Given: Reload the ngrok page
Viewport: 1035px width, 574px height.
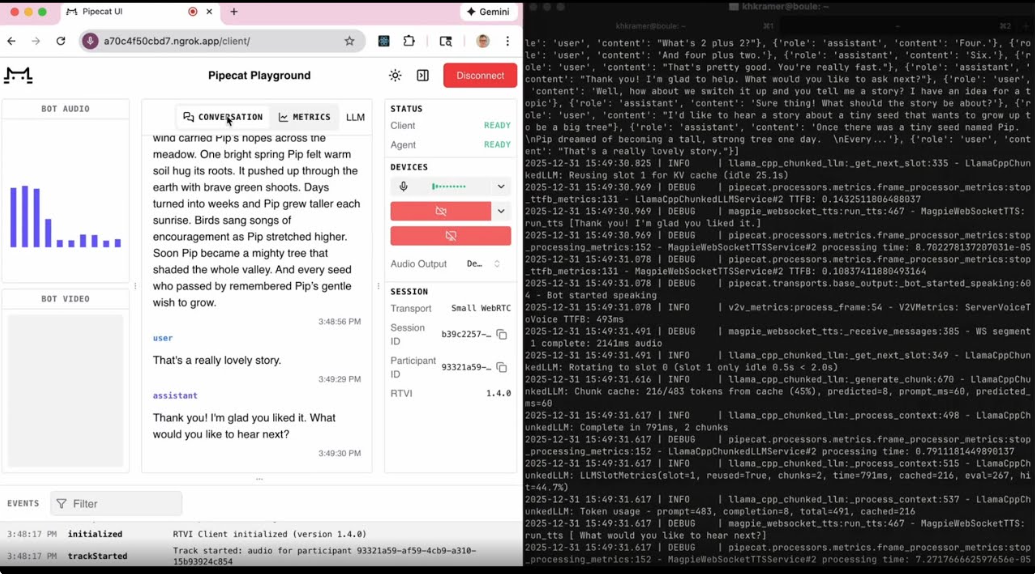Looking at the screenshot, I should point(61,41).
